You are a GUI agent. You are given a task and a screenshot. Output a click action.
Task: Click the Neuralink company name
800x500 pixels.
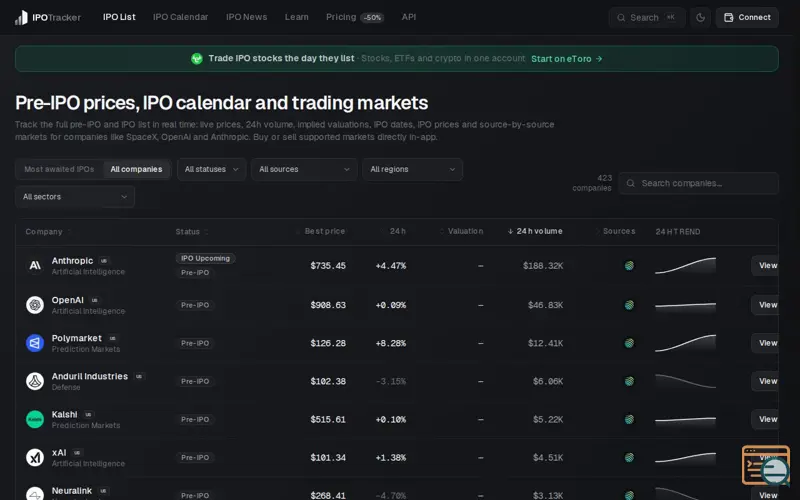pos(72,491)
